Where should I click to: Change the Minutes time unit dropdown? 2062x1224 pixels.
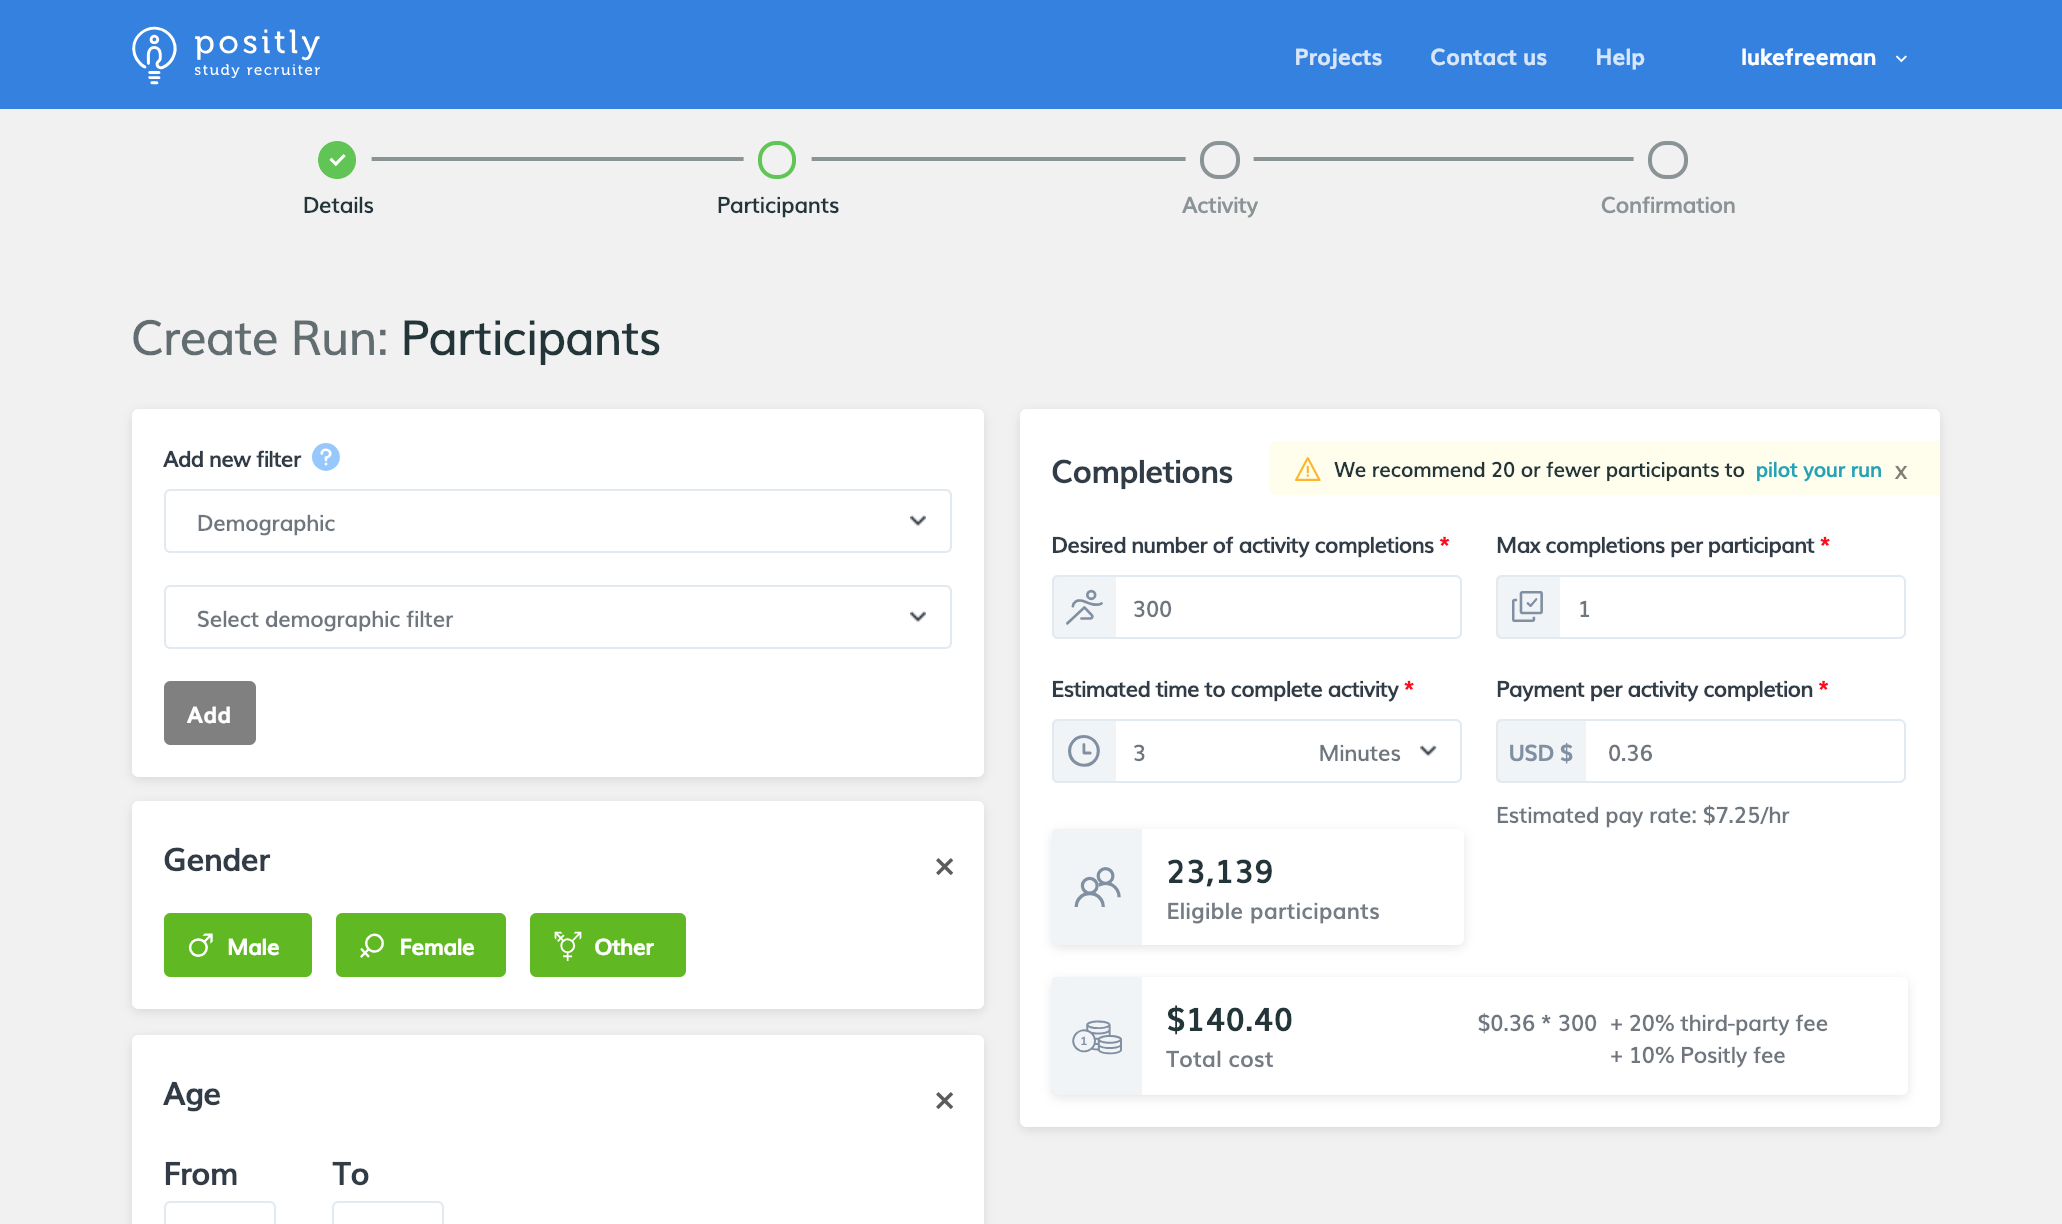click(x=1378, y=752)
